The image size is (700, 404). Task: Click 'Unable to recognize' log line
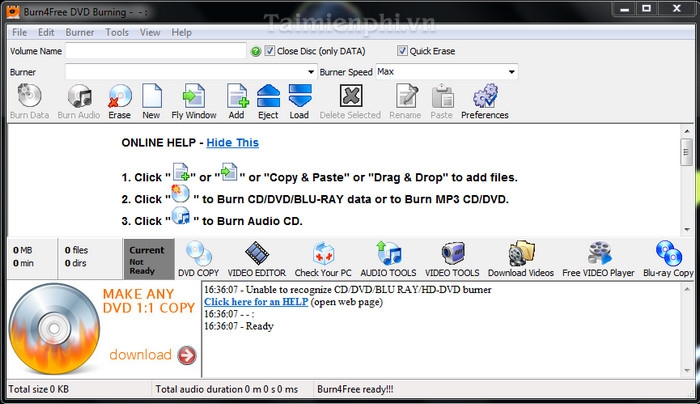pos(348,290)
